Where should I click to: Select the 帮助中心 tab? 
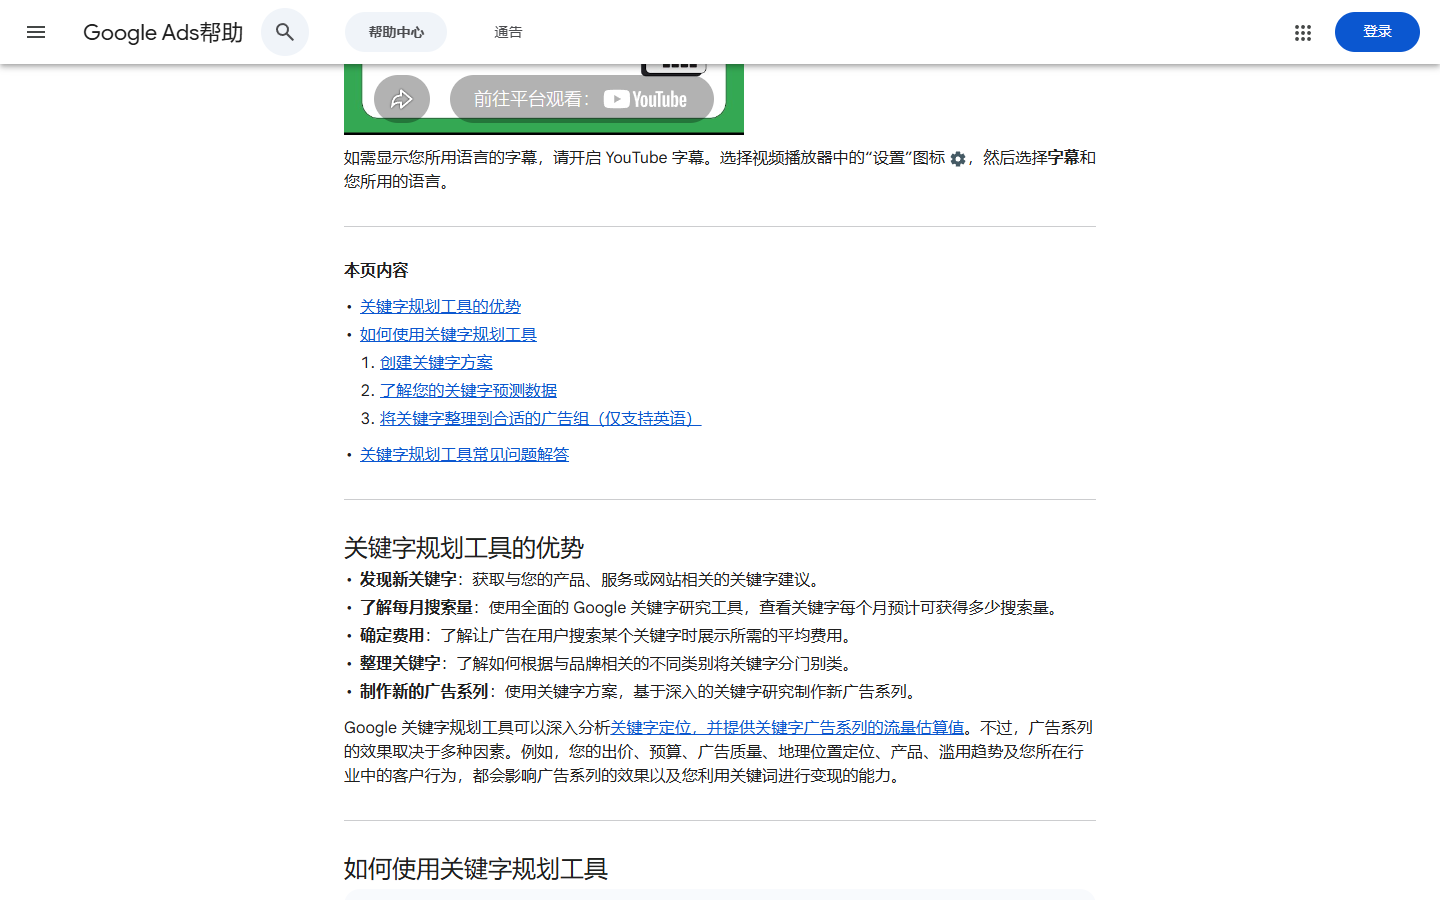(396, 32)
